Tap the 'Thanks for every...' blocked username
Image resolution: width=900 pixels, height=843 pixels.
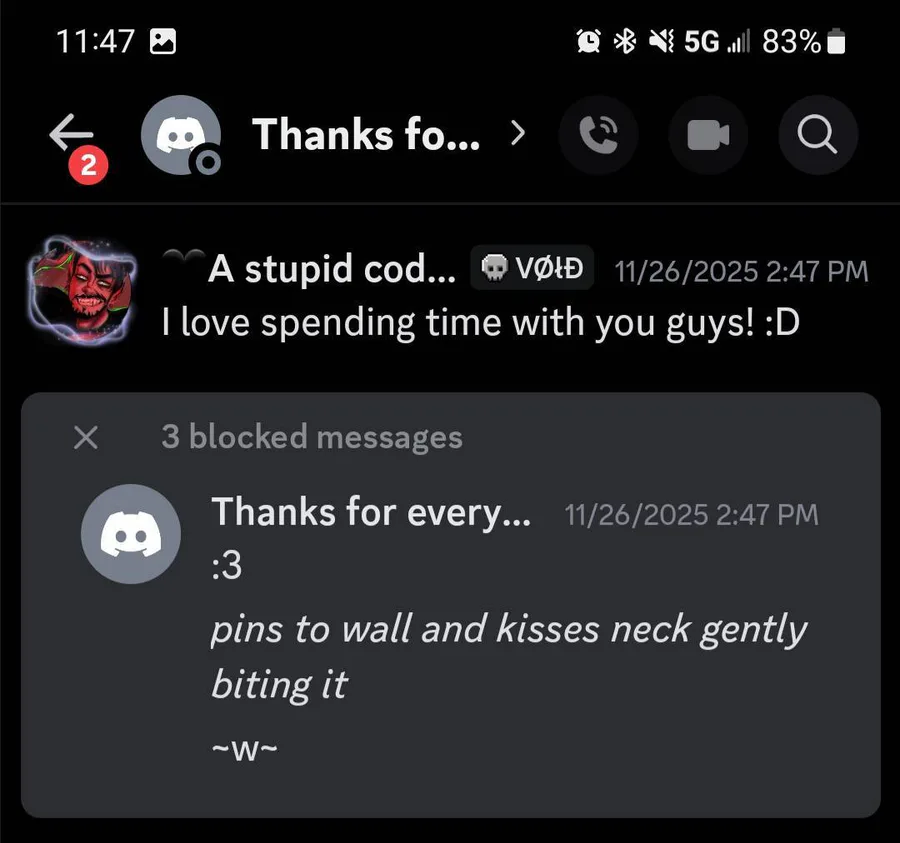(371, 512)
